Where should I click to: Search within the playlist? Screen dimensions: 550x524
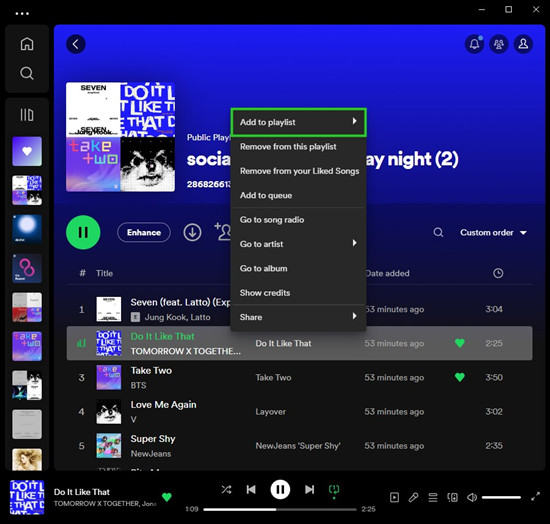click(x=438, y=233)
